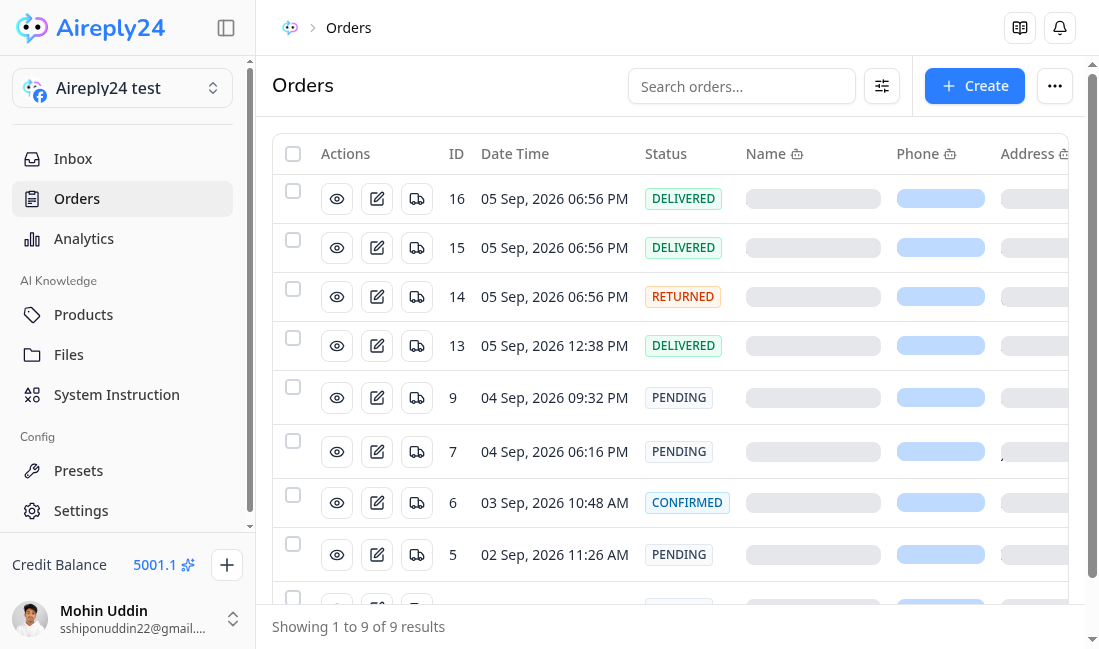The image size is (1099, 649).
Task: Collapse the sidebar with the panel icon
Action: (x=226, y=28)
